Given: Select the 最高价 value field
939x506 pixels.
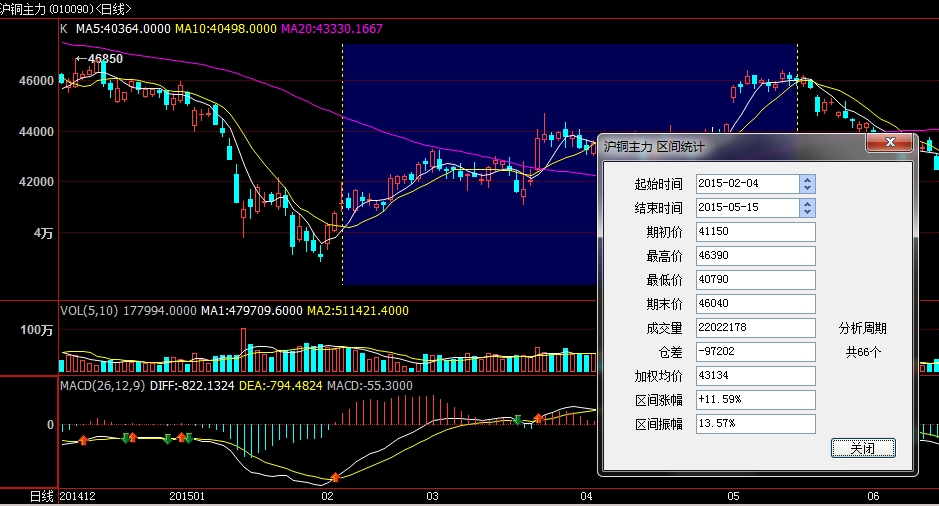Looking at the screenshot, I should (x=755, y=256).
